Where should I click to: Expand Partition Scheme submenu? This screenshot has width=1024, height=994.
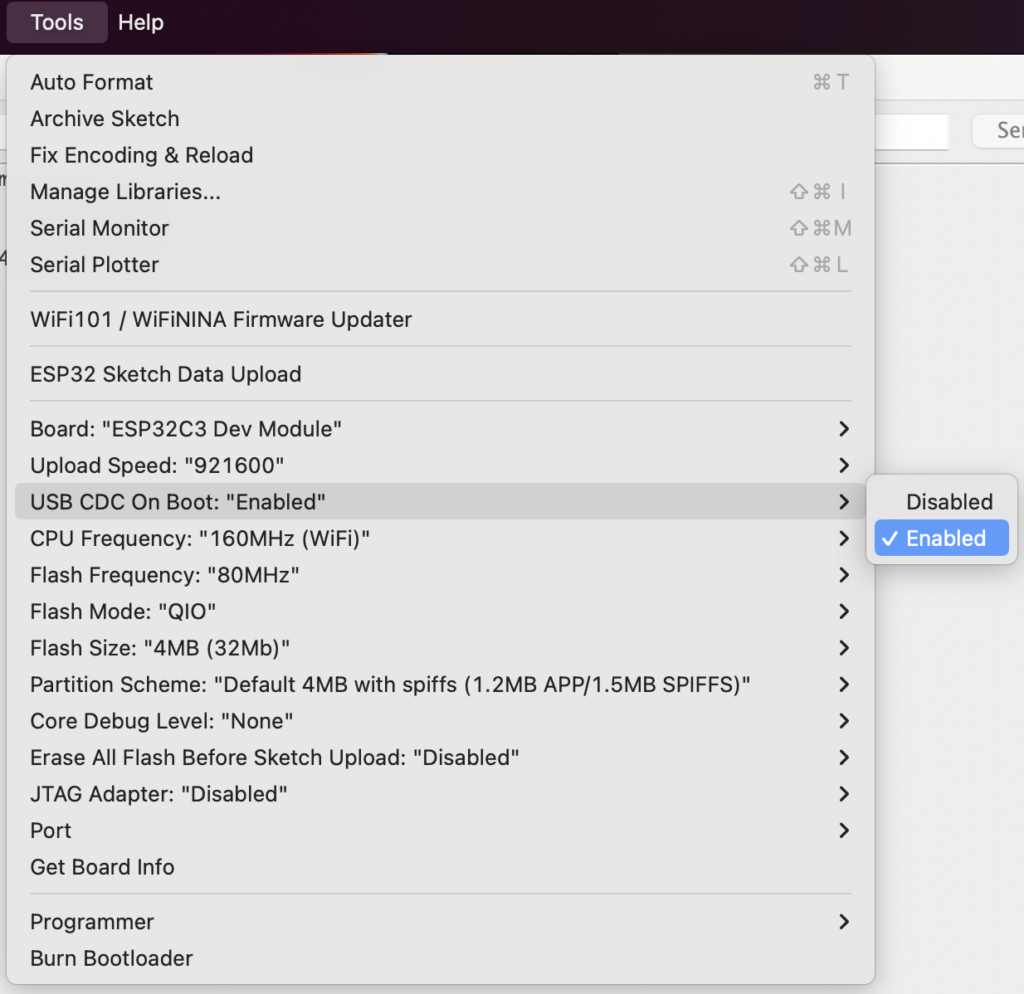tap(440, 685)
